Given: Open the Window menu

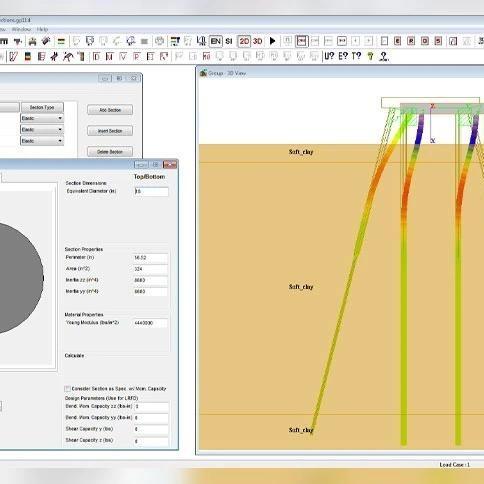Looking at the screenshot, I should [x=21, y=29].
